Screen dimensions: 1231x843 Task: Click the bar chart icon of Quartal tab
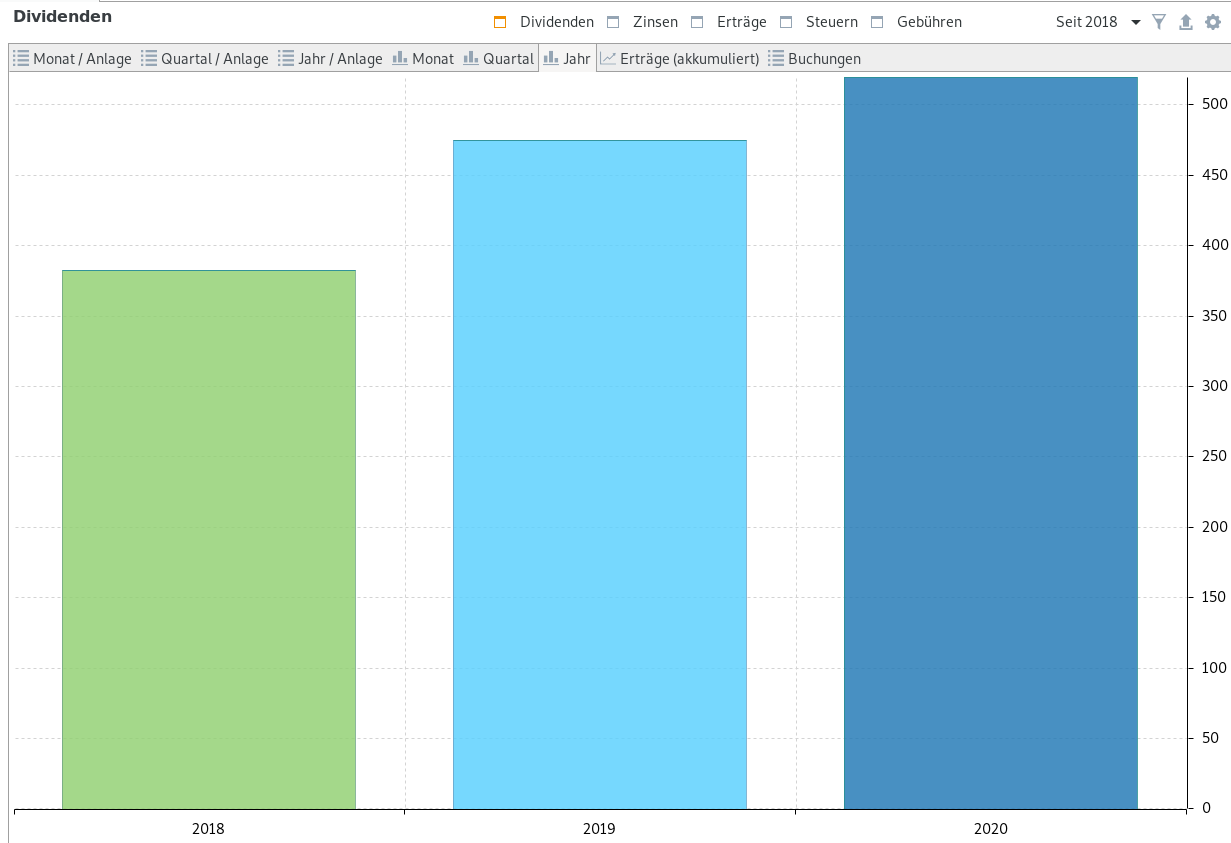471,59
